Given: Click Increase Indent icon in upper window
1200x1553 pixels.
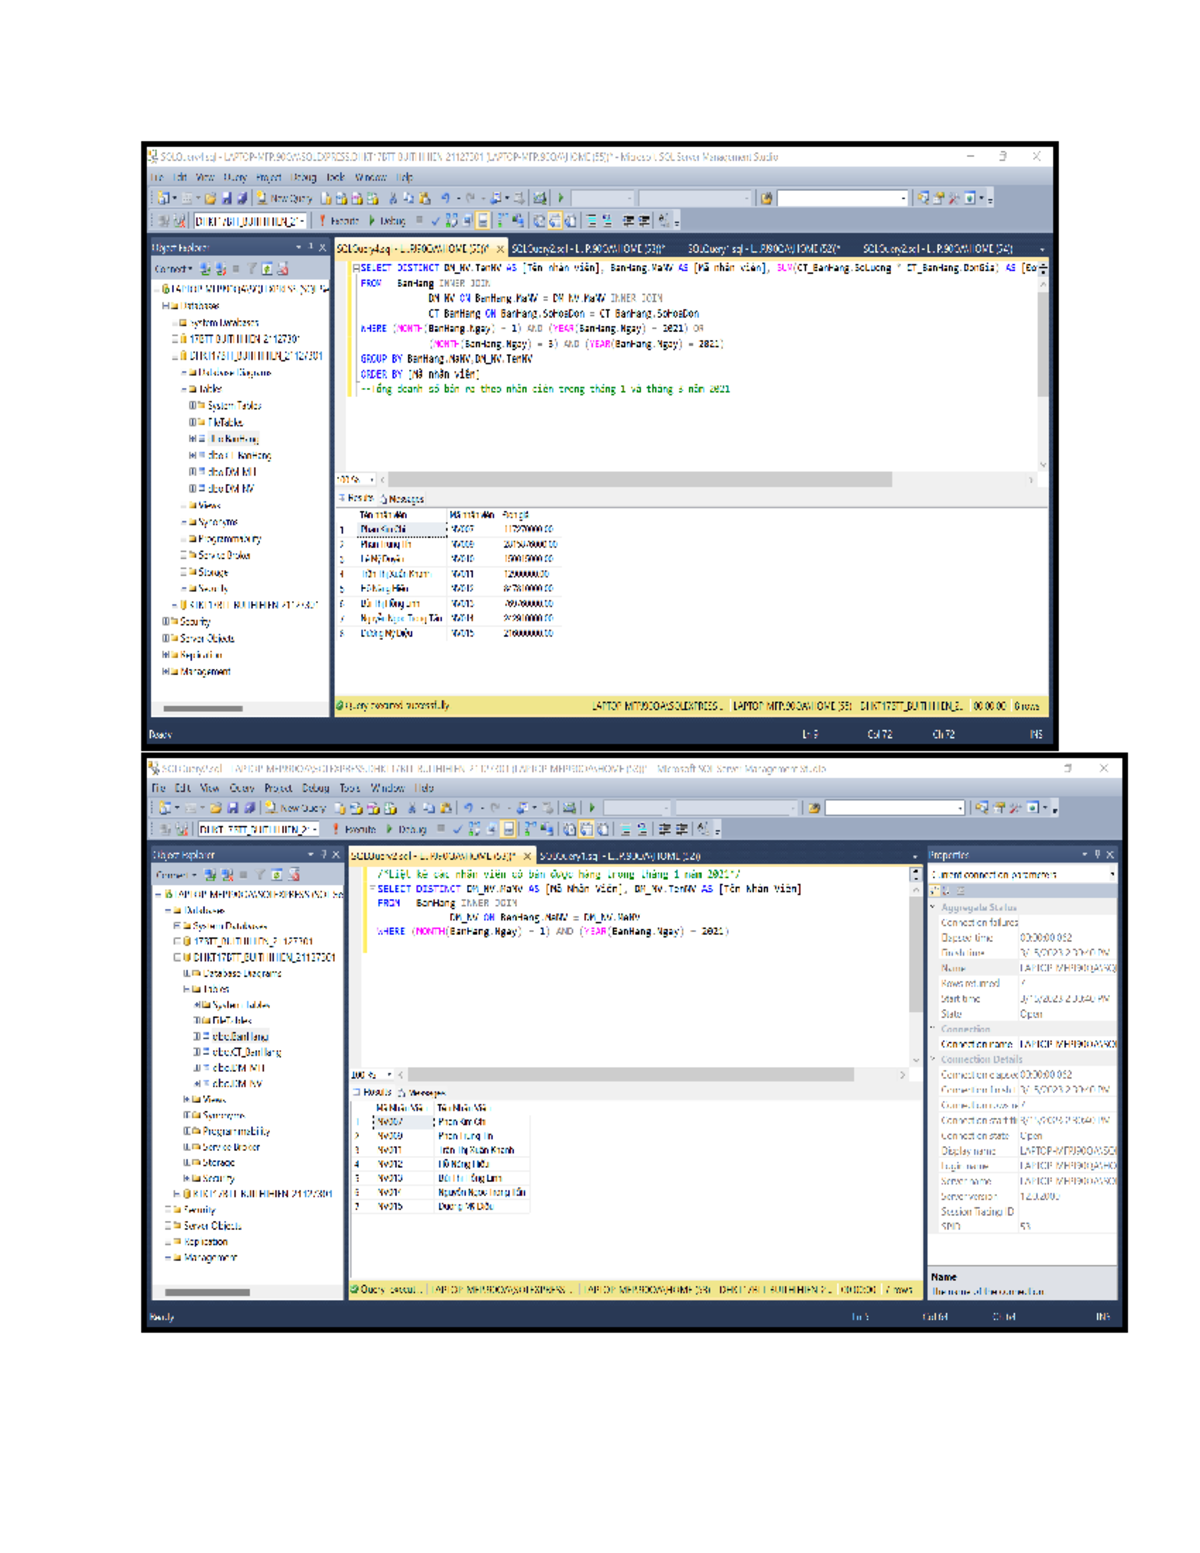Looking at the screenshot, I should (x=643, y=221).
